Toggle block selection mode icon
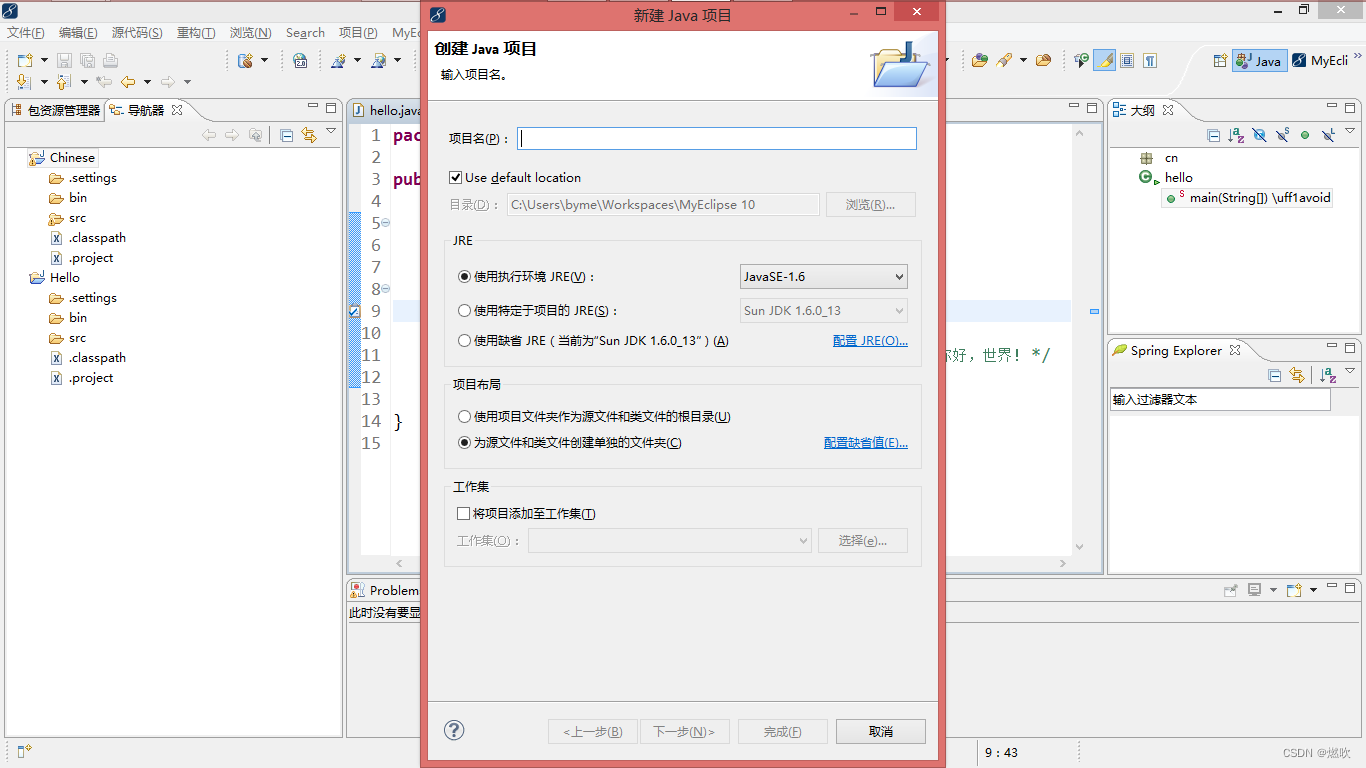Screen dimensions: 1366x768 click(x=1127, y=60)
